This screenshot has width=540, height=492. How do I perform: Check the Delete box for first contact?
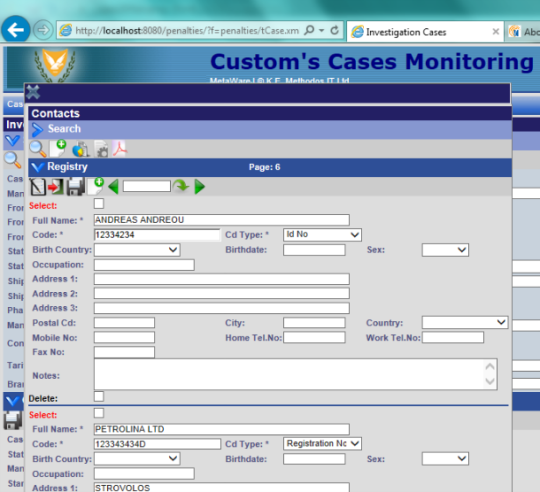pos(99,396)
